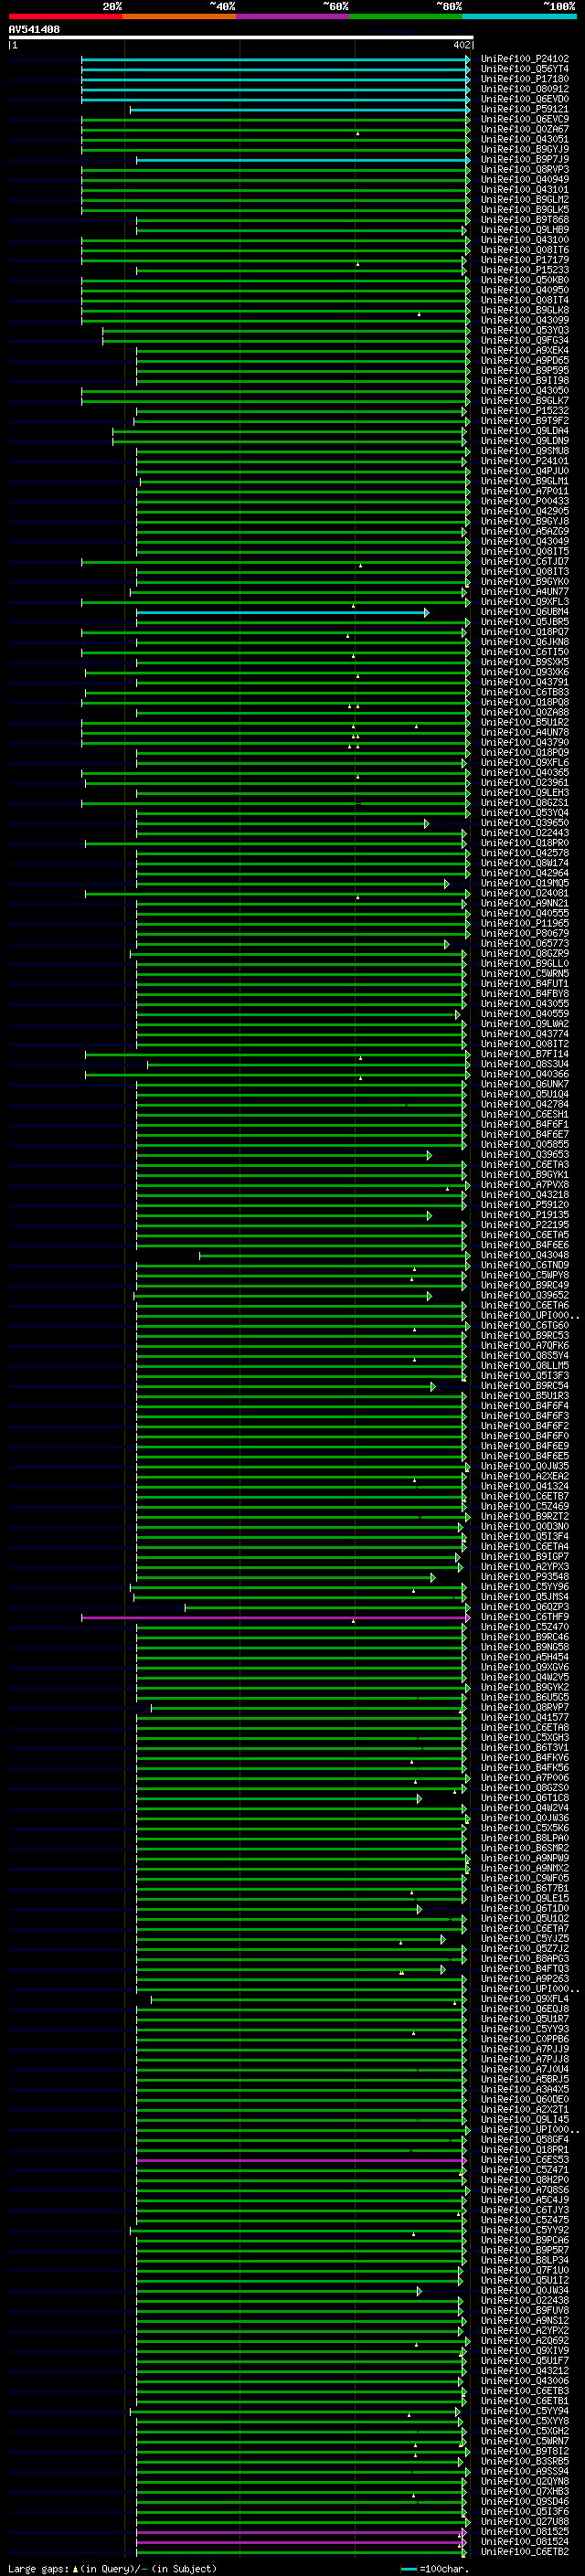Select UniRef100_P59121 in the hit list
585x2576 pixels.
click(525, 109)
